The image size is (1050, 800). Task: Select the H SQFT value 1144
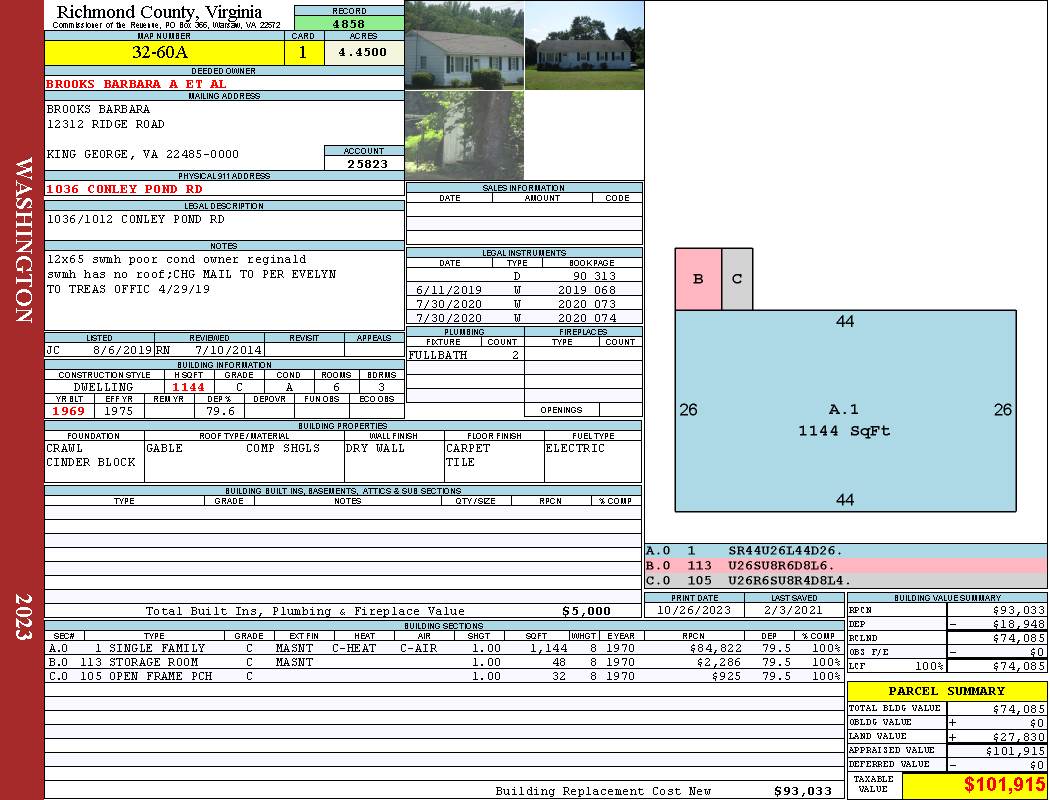(x=188, y=387)
